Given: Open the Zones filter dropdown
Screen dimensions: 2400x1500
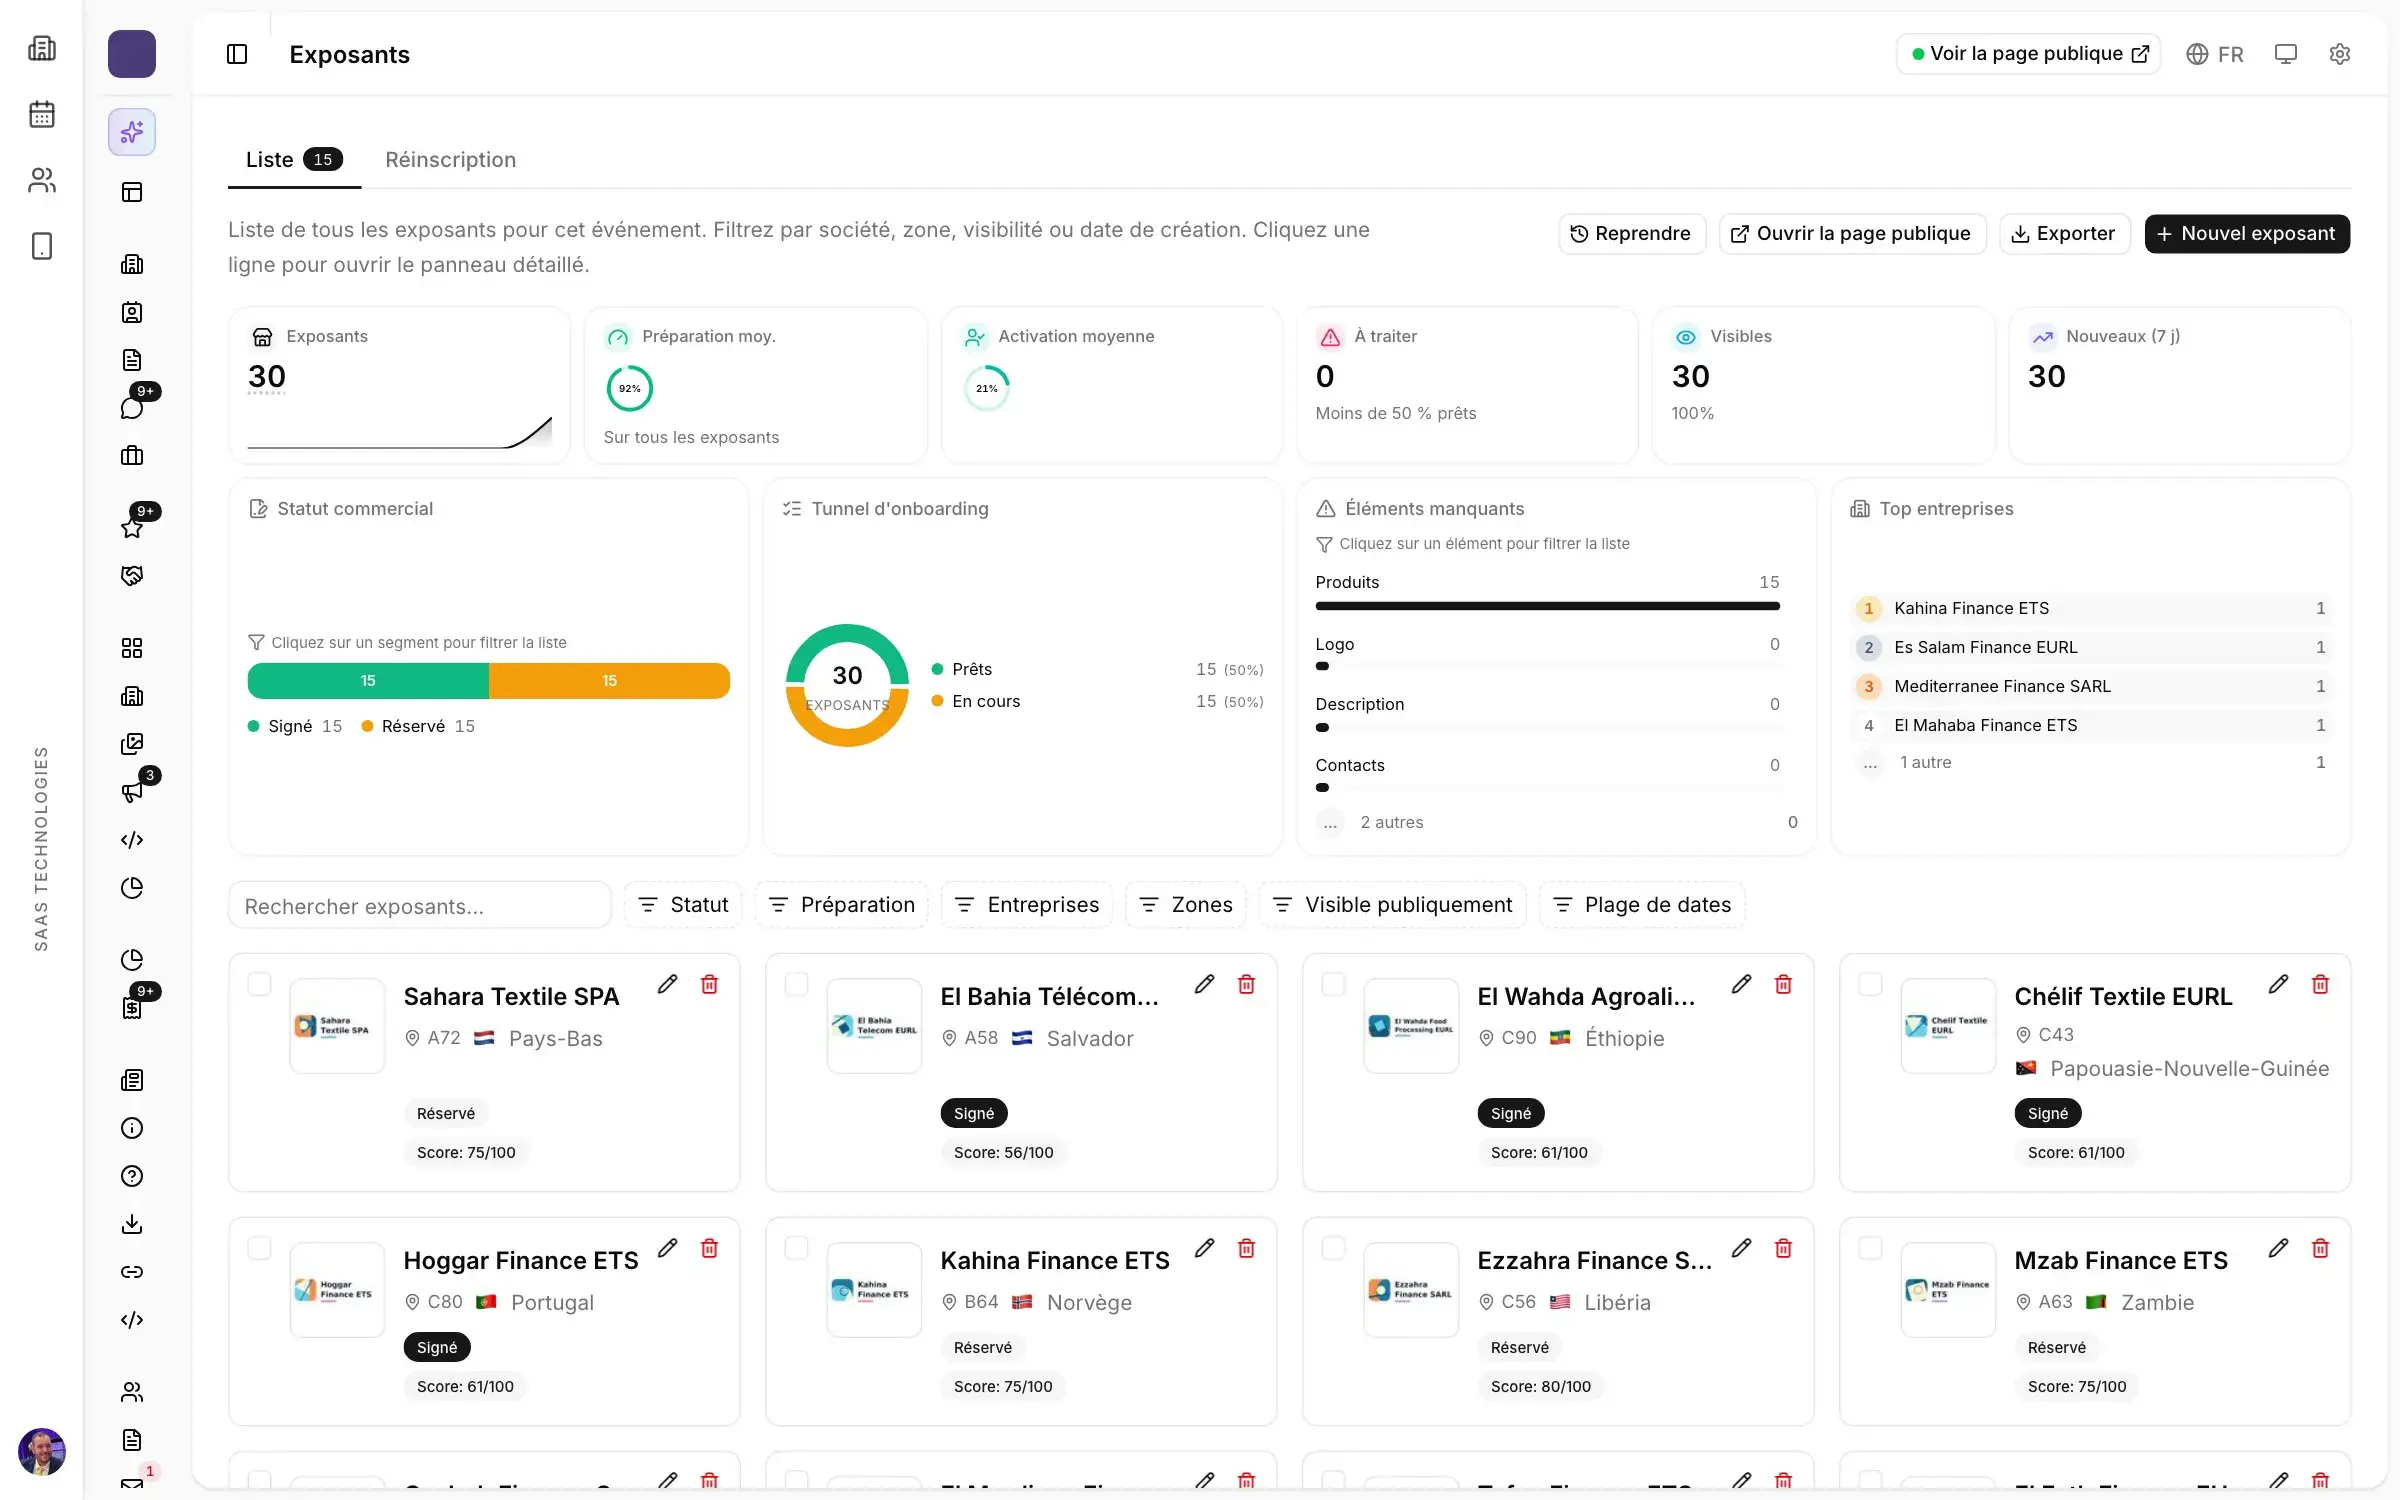Looking at the screenshot, I should coord(1185,905).
